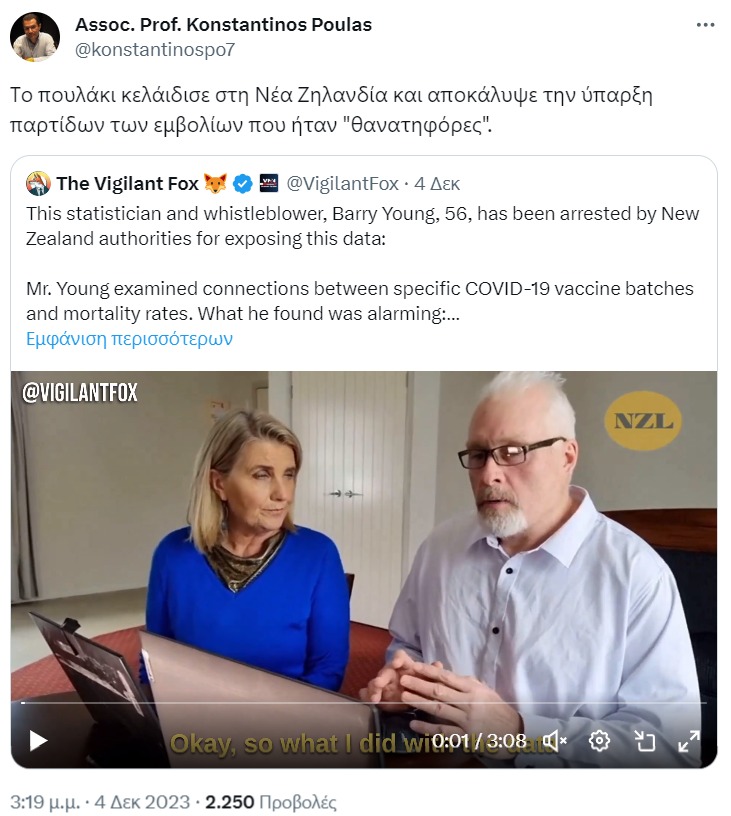Open The Vigilant Fox avatar
Screen dimensions: 731x816
pos(39,183)
